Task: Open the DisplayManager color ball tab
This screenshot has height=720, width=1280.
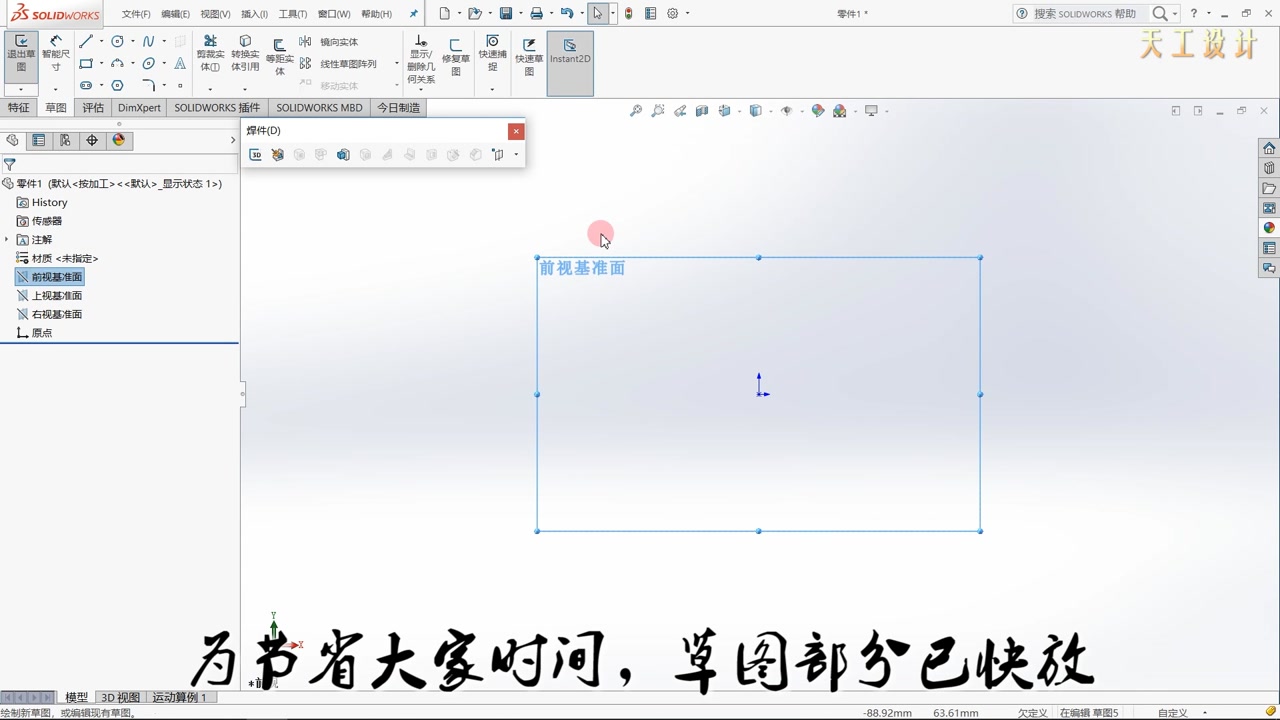Action: click(119, 140)
